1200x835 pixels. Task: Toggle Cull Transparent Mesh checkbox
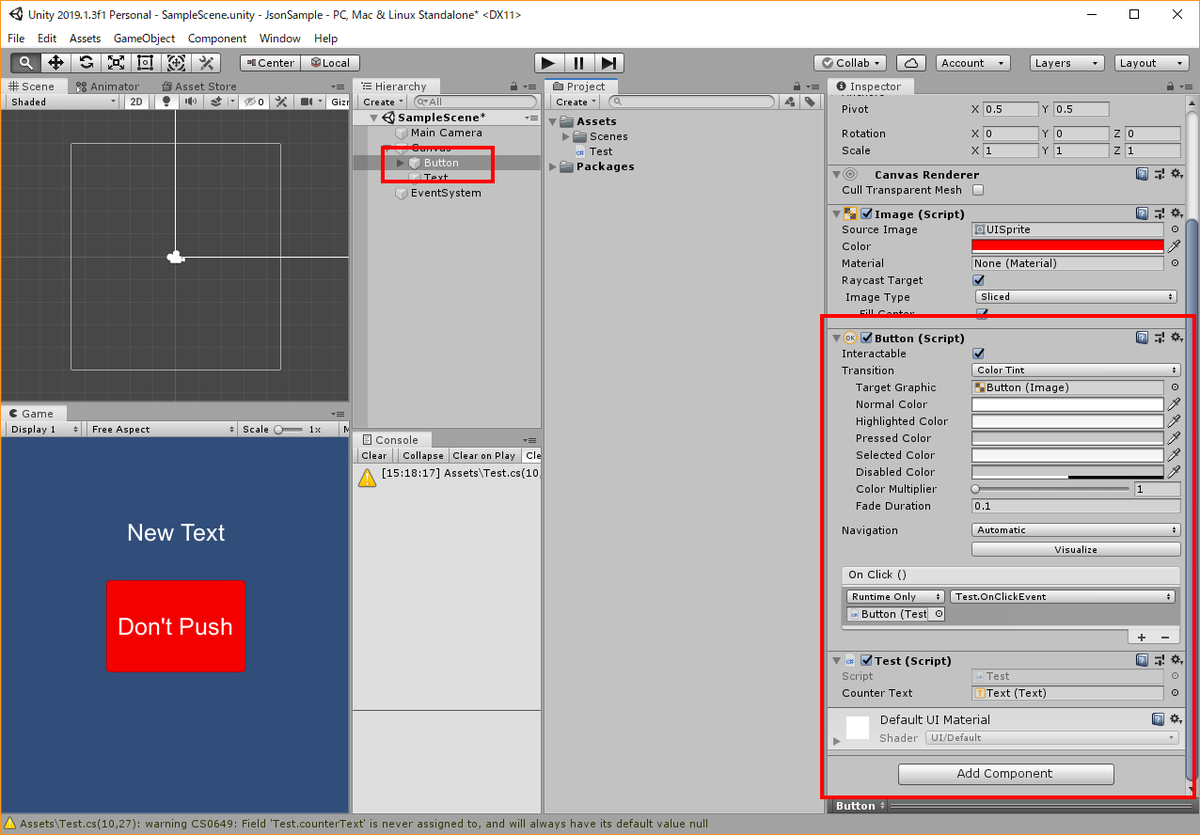tap(978, 190)
